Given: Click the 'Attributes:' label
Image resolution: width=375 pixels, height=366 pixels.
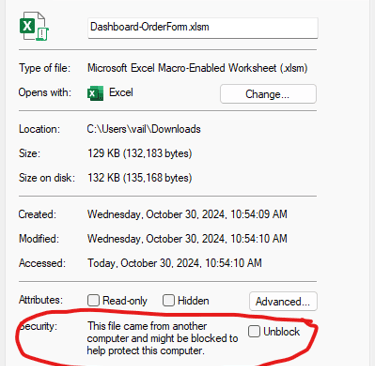Looking at the screenshot, I should point(41,300).
